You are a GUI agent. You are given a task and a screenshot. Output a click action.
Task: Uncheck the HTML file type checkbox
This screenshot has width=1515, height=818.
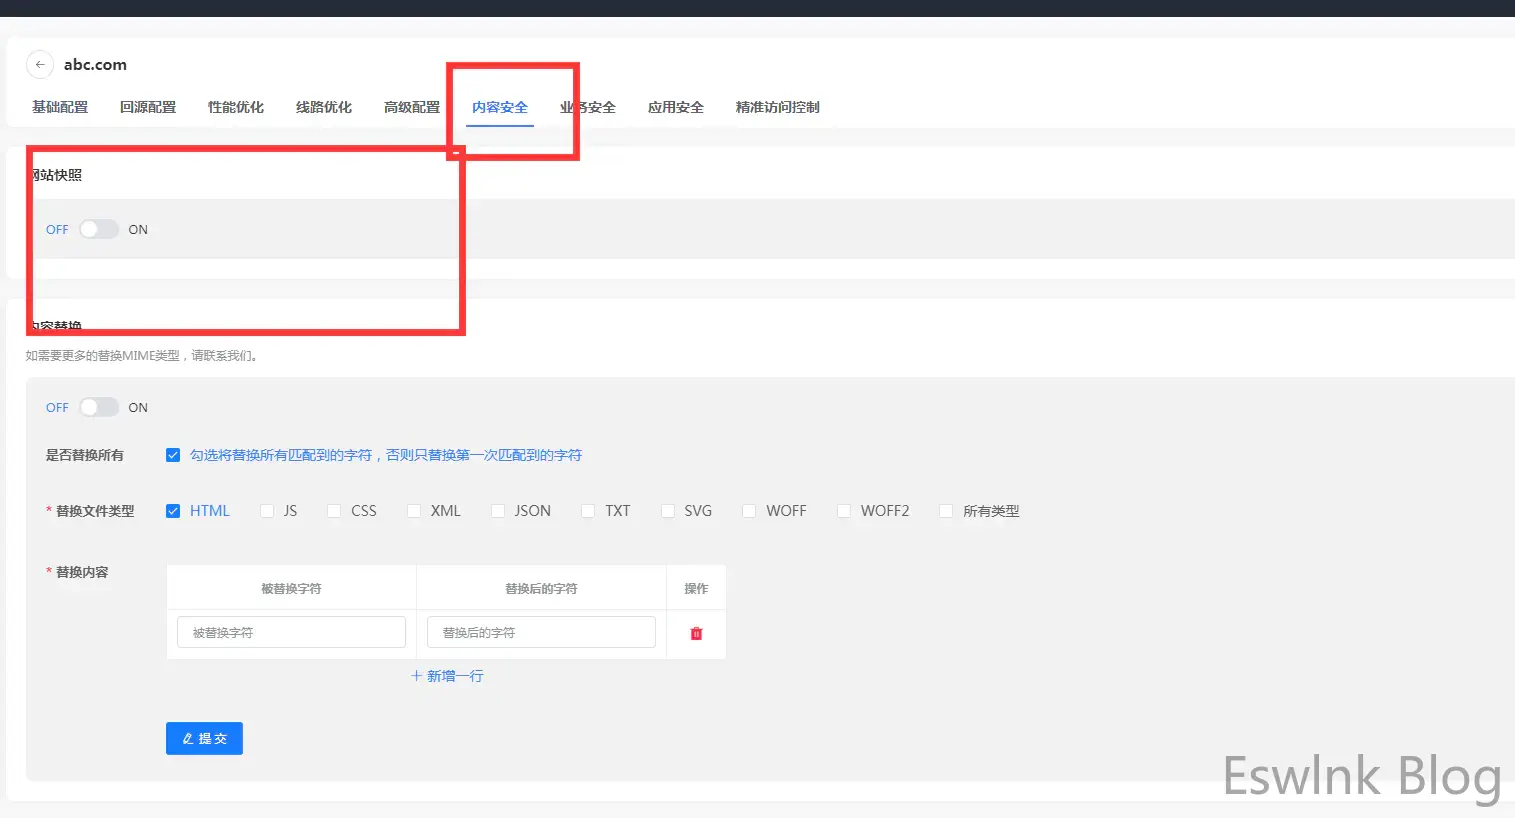click(173, 511)
